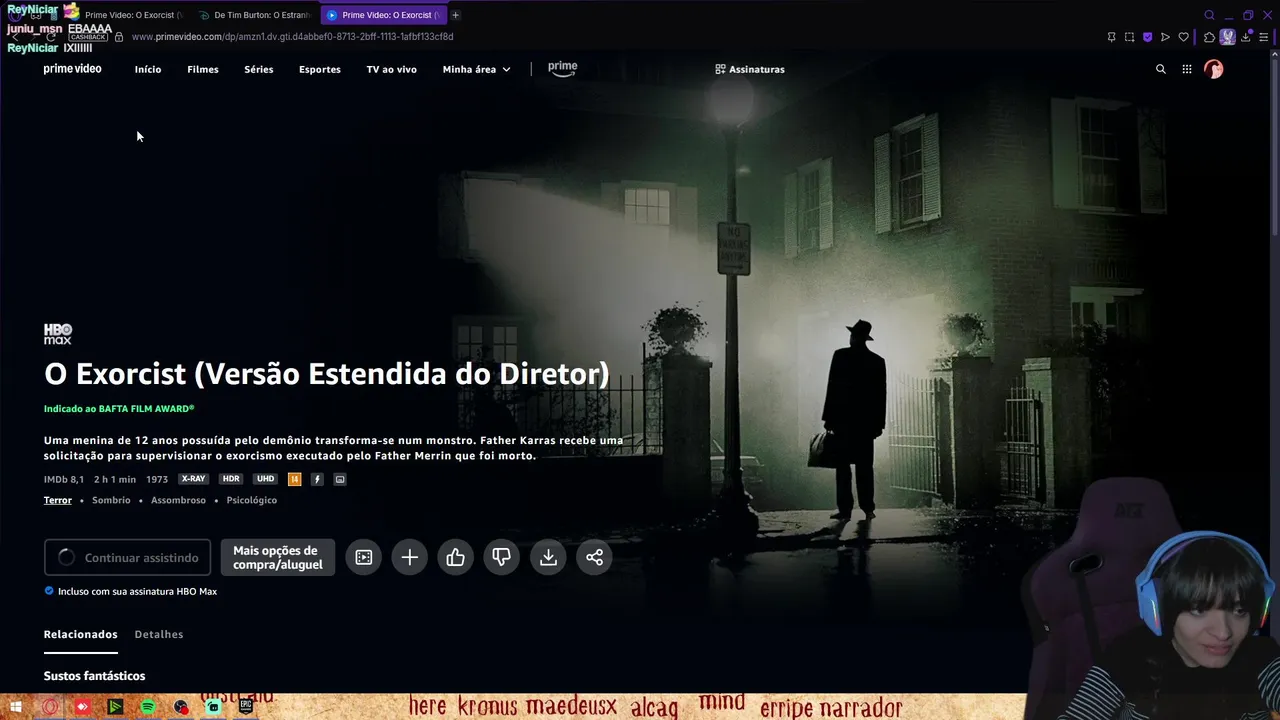Click the HDR badge
Image resolution: width=1280 pixels, height=720 pixels.
pos(231,479)
